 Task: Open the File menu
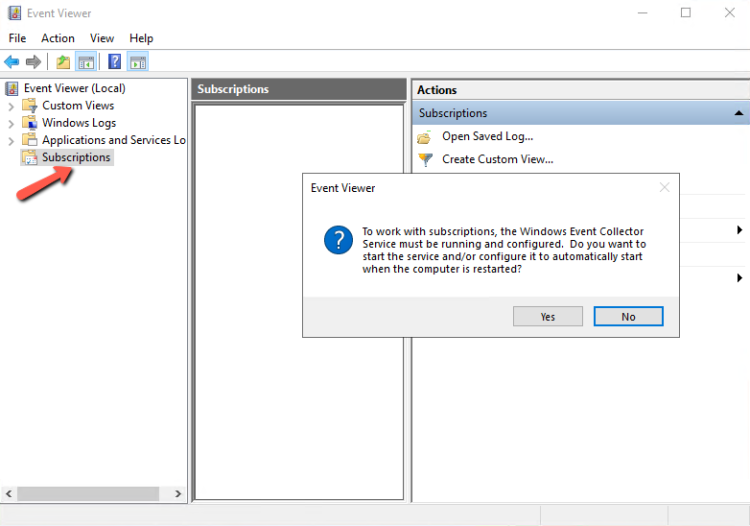(x=17, y=38)
